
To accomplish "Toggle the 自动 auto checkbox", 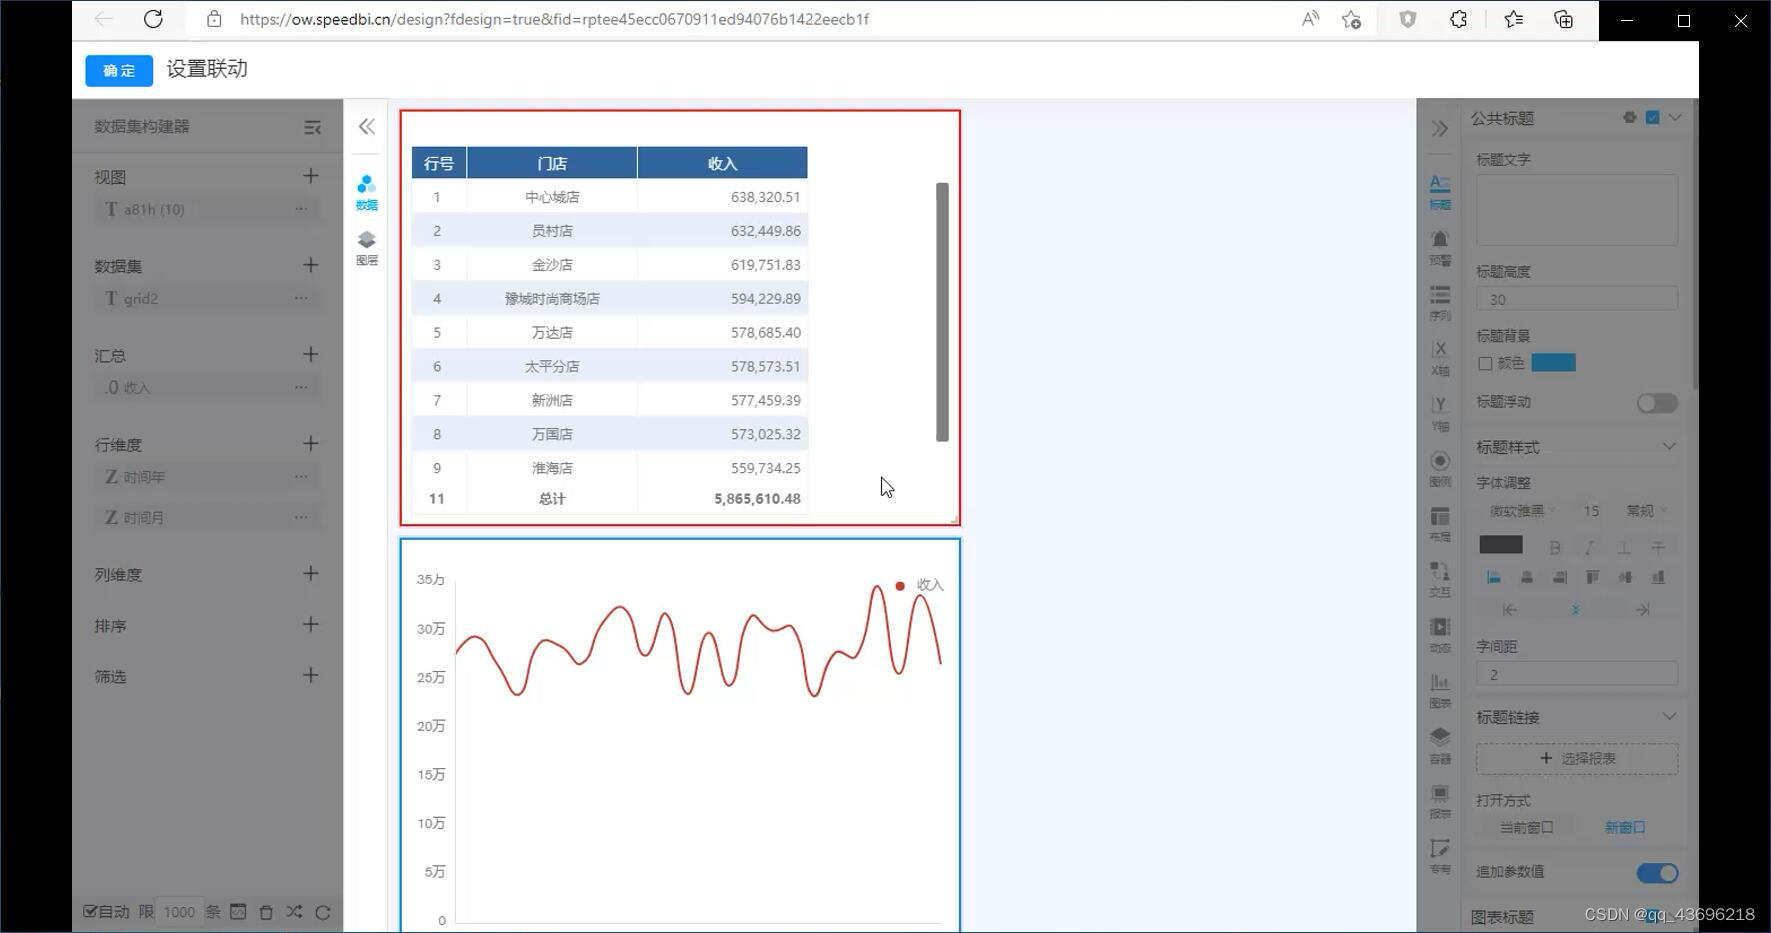I will [x=90, y=911].
